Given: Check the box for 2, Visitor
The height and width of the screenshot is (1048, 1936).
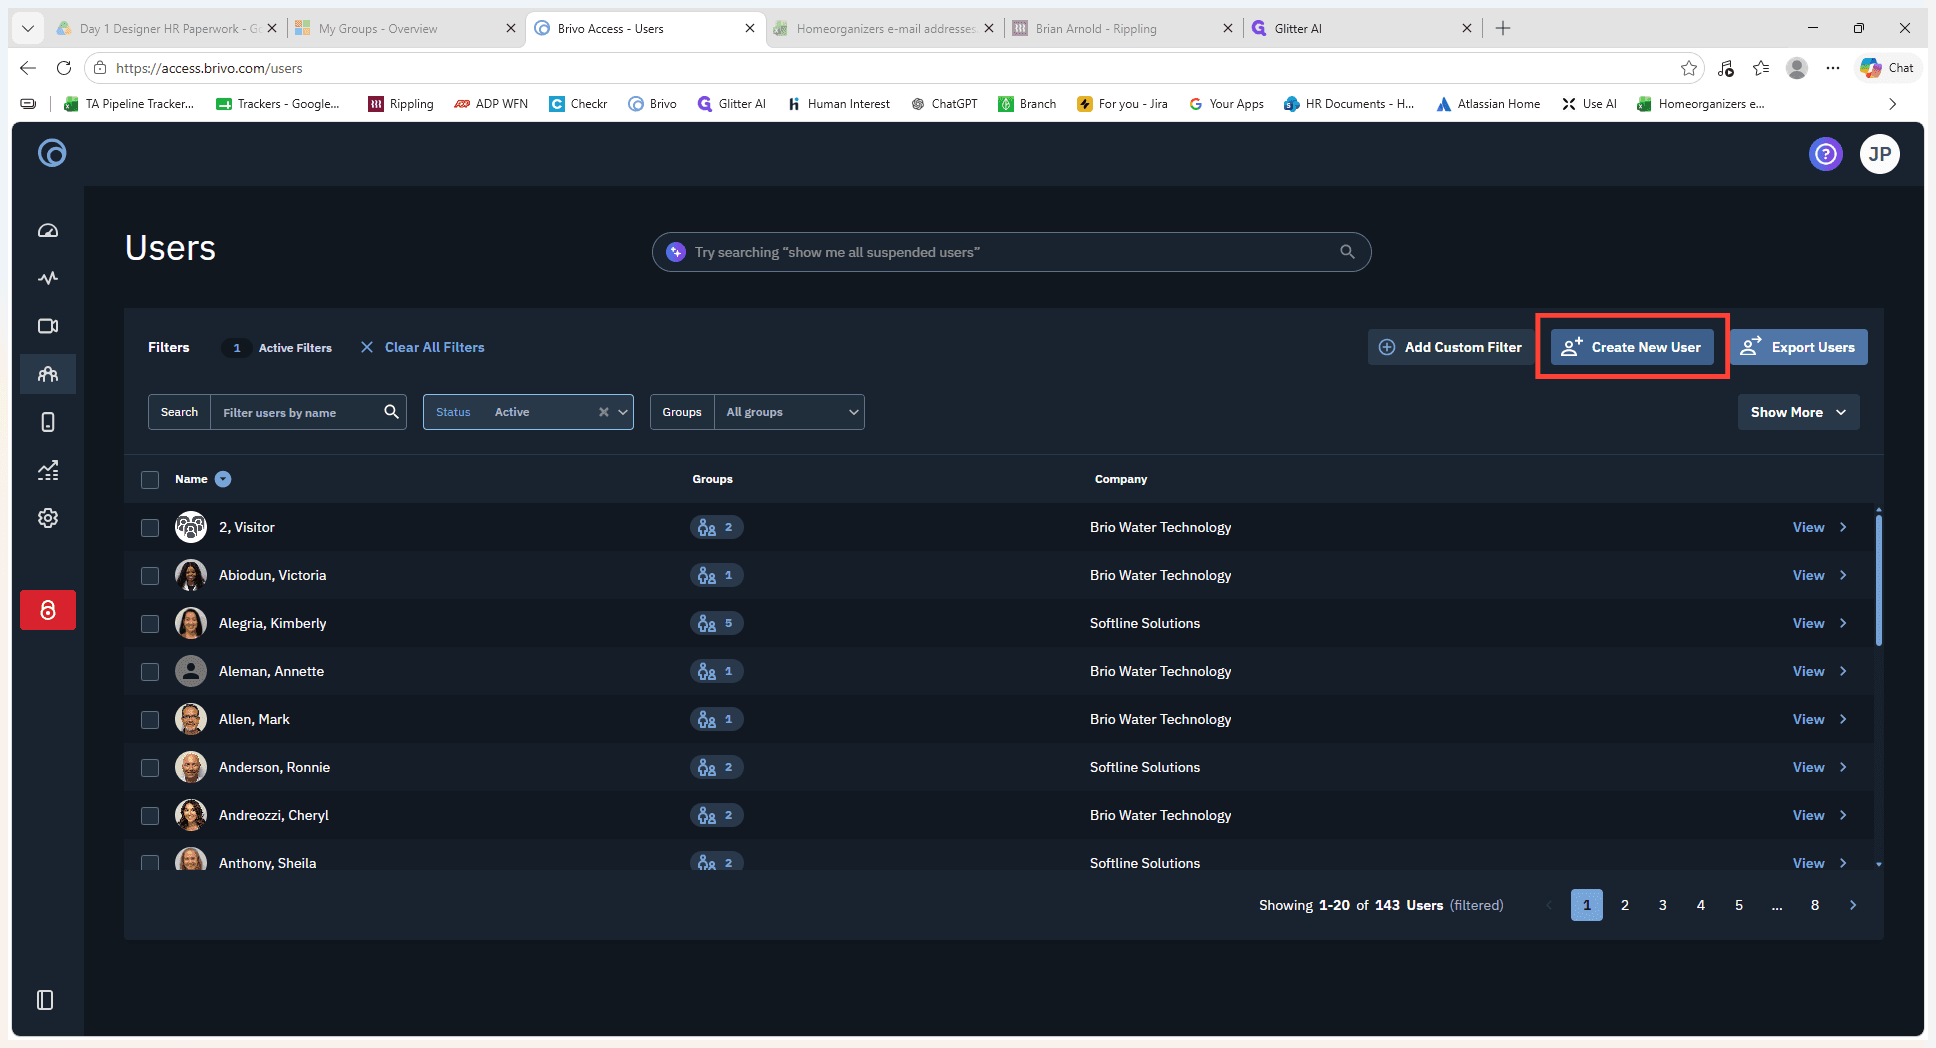Looking at the screenshot, I should (x=150, y=528).
